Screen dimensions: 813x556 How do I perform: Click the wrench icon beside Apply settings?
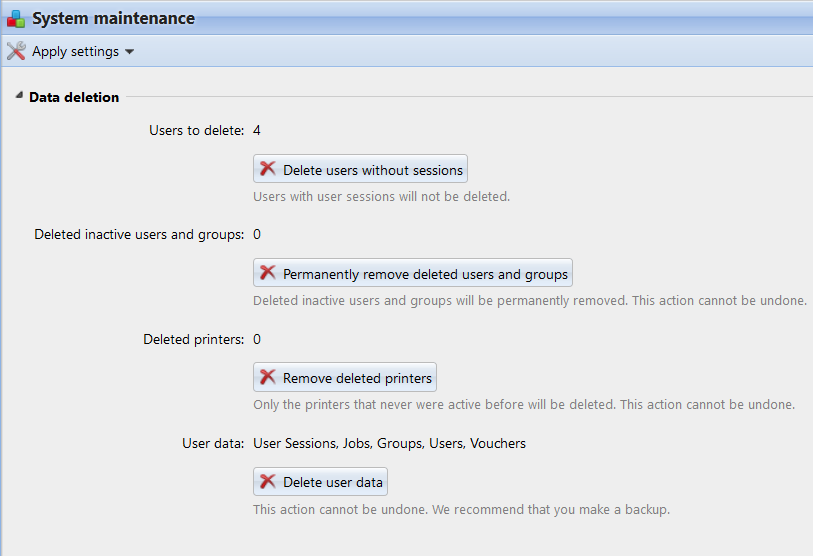(x=16, y=51)
